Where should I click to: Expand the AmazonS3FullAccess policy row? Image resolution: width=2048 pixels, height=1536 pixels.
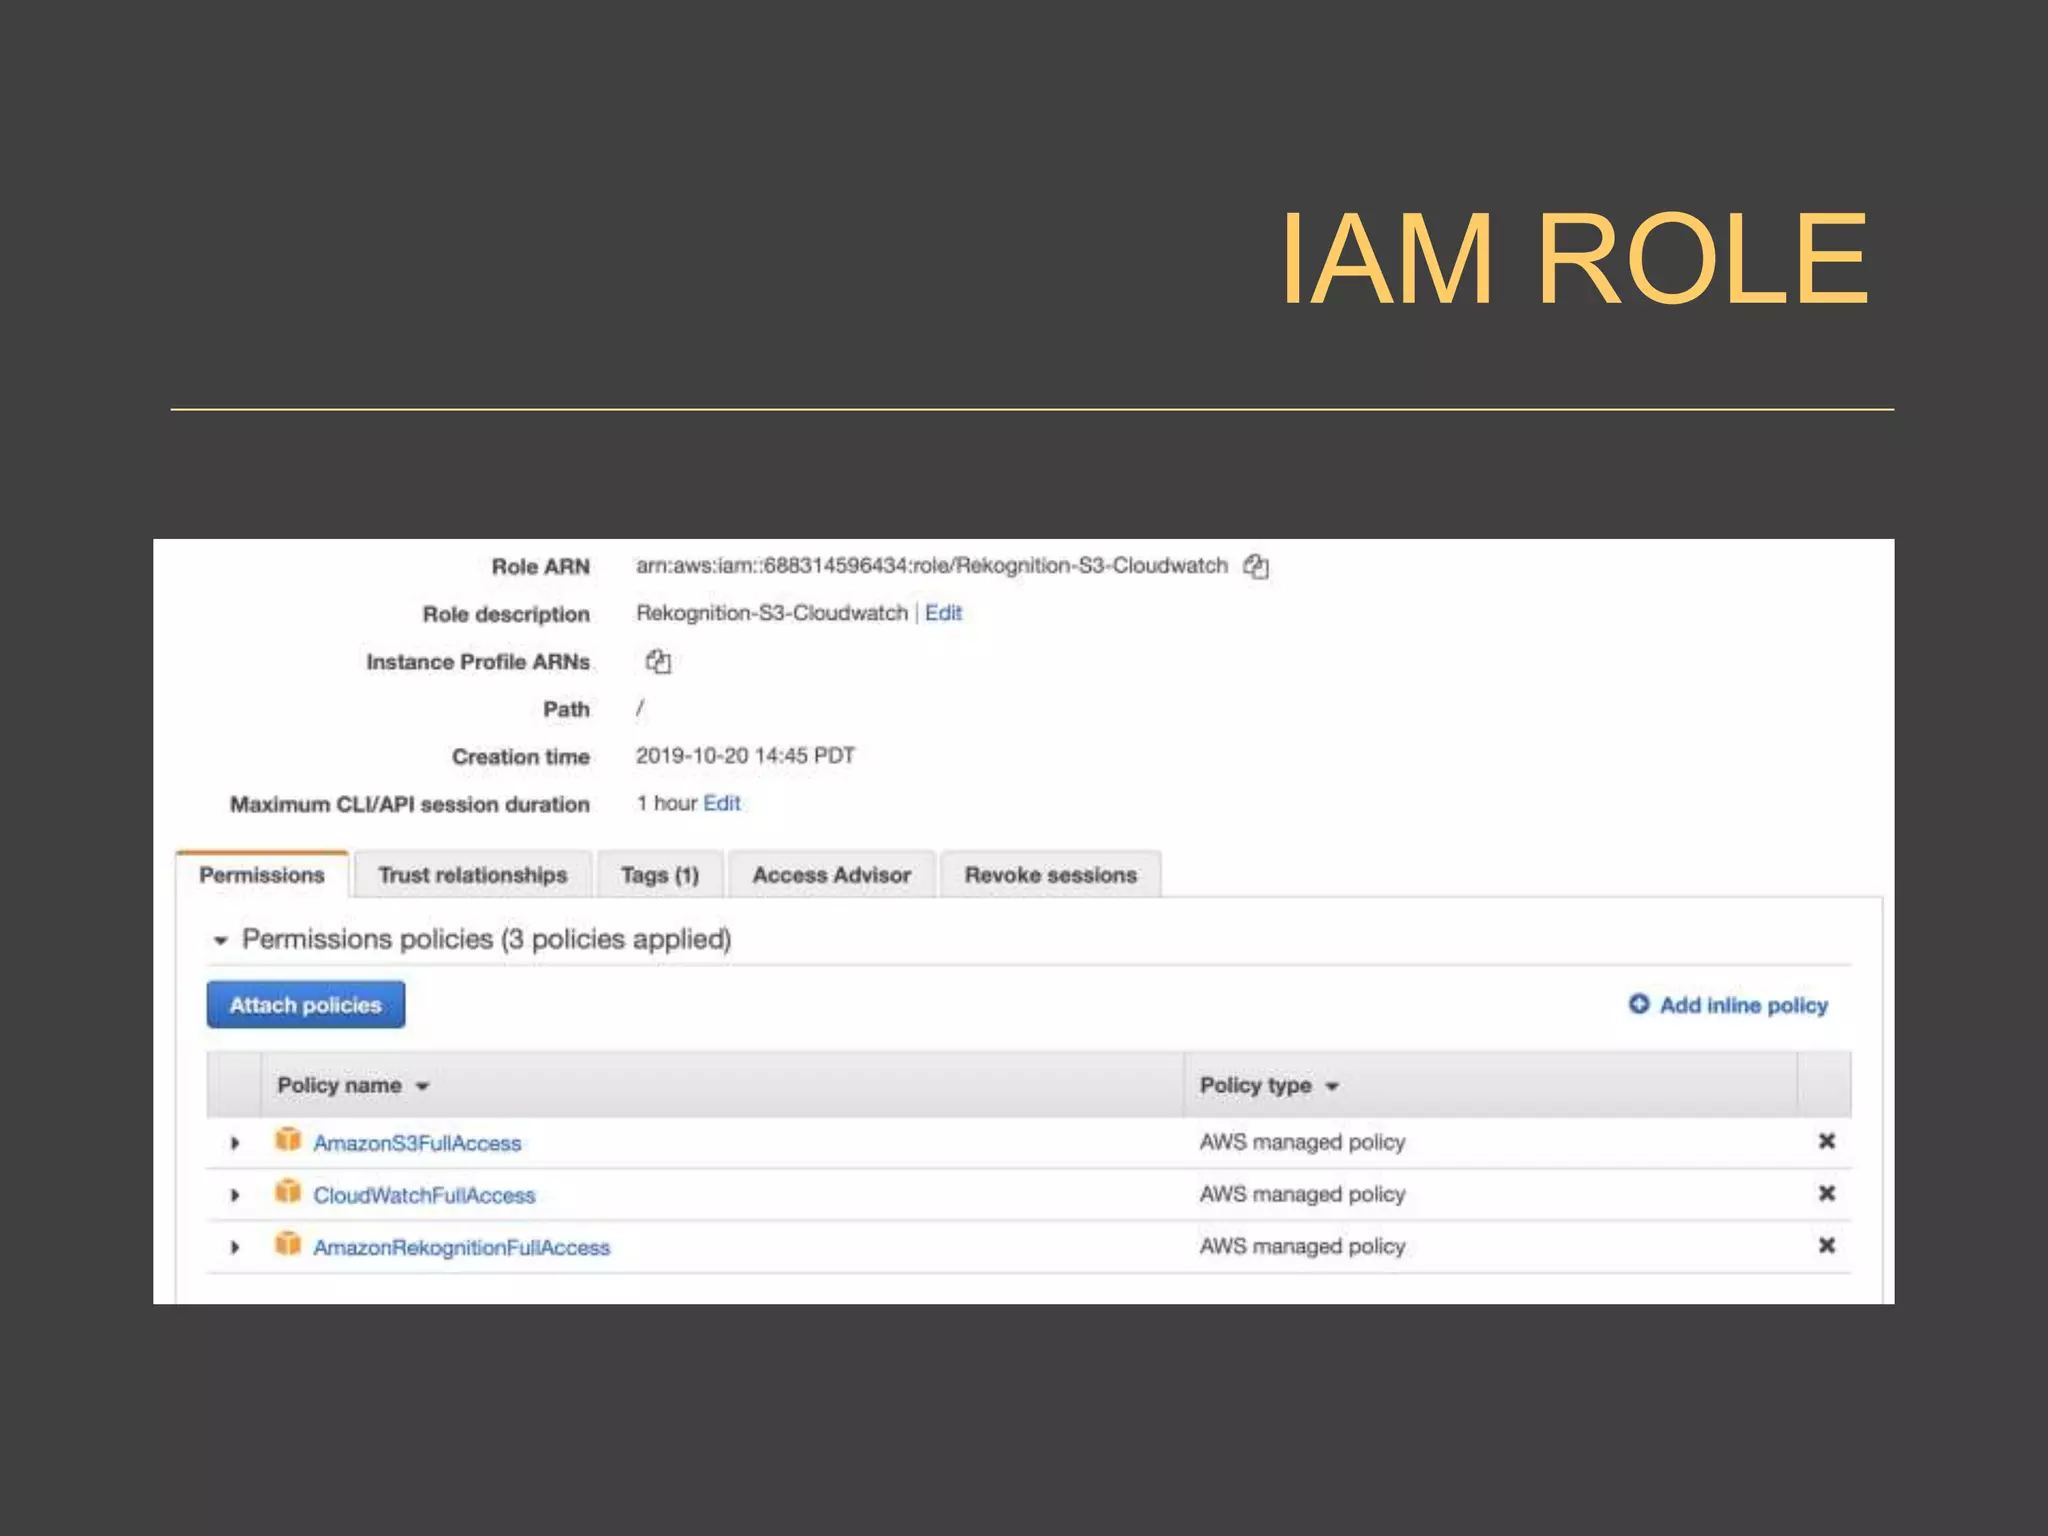click(x=235, y=1142)
